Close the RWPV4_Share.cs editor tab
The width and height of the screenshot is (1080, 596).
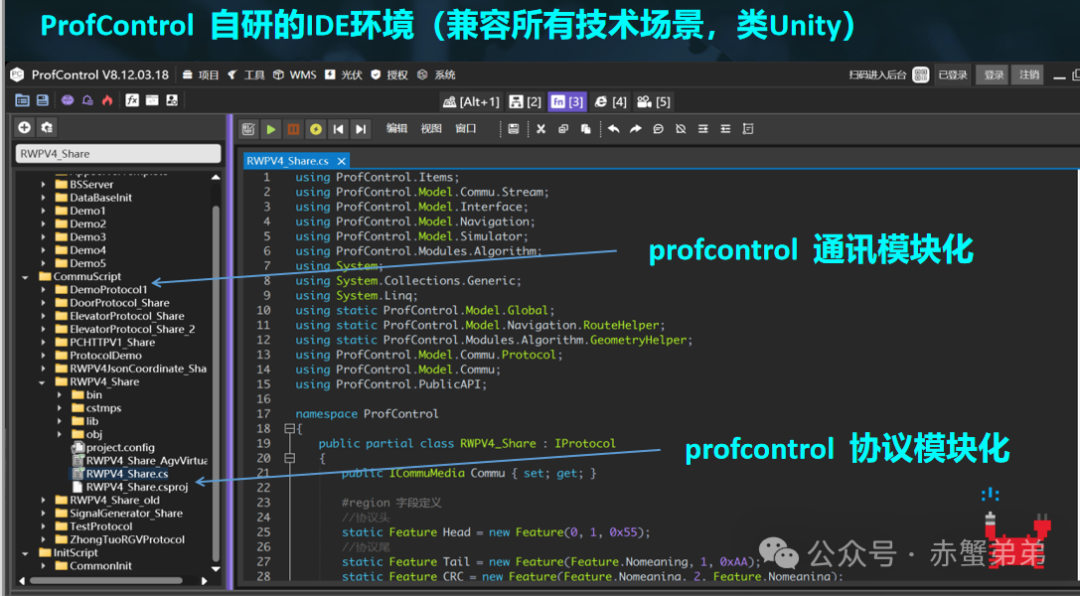point(341,160)
